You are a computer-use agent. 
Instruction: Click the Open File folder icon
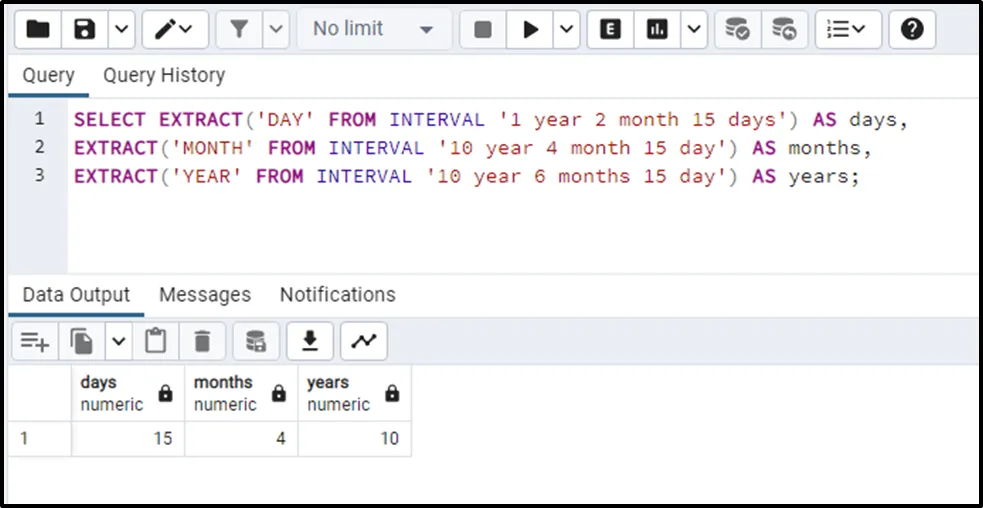click(x=38, y=30)
